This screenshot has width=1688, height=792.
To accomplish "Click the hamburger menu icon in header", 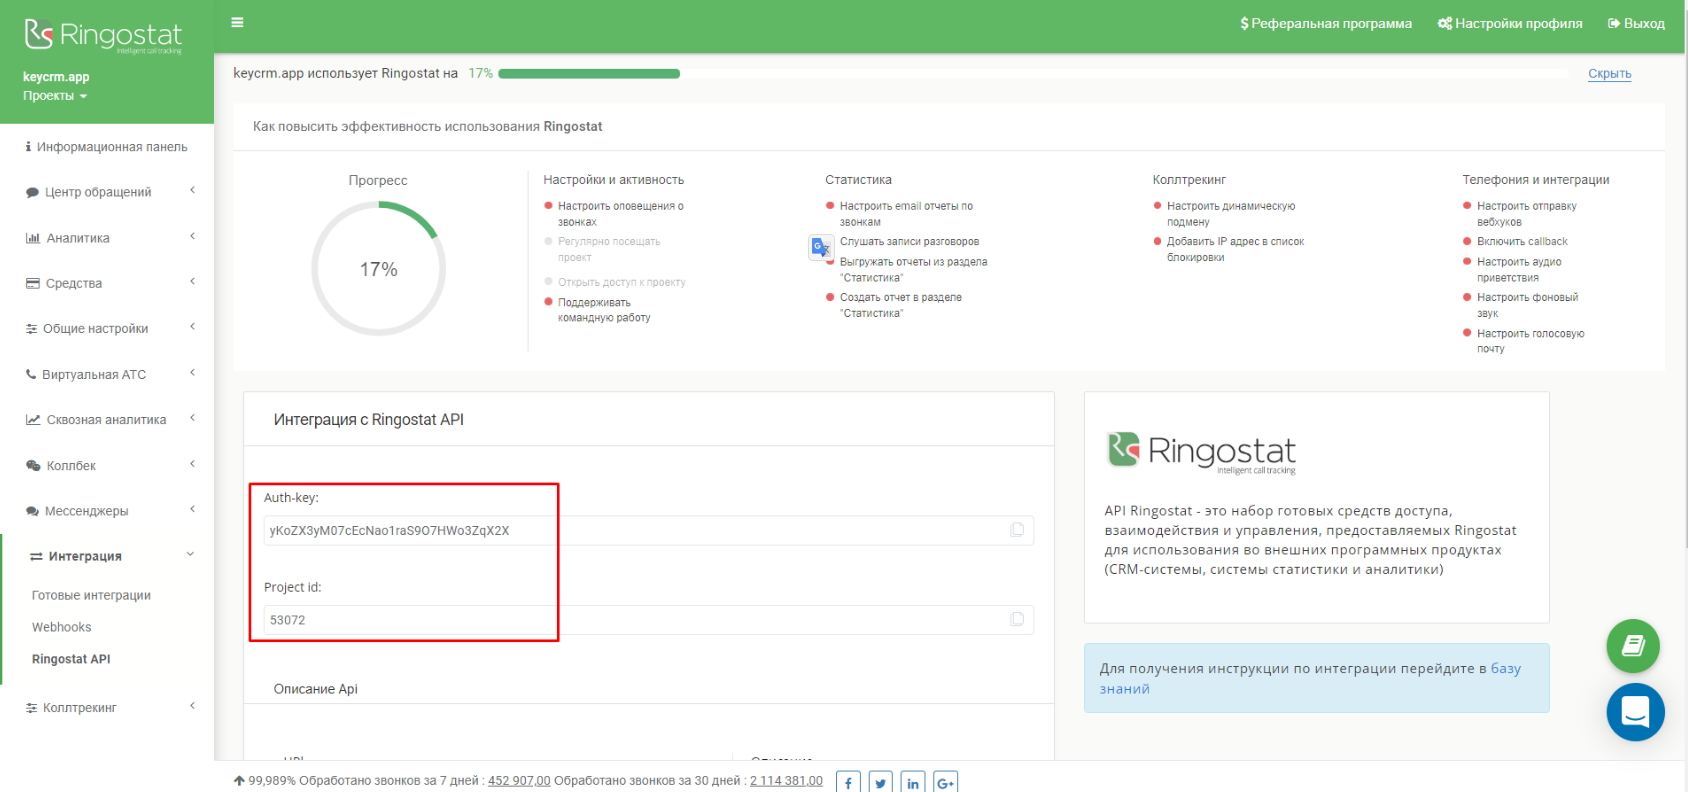I will tap(237, 22).
